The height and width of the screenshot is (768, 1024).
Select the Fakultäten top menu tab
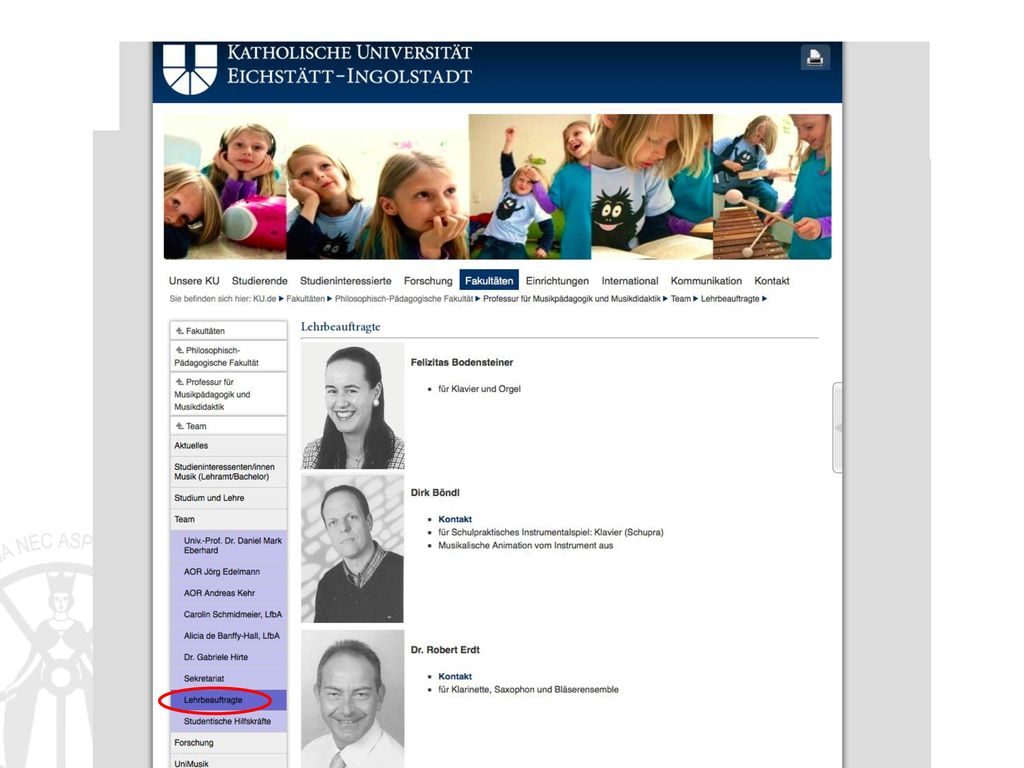(489, 280)
